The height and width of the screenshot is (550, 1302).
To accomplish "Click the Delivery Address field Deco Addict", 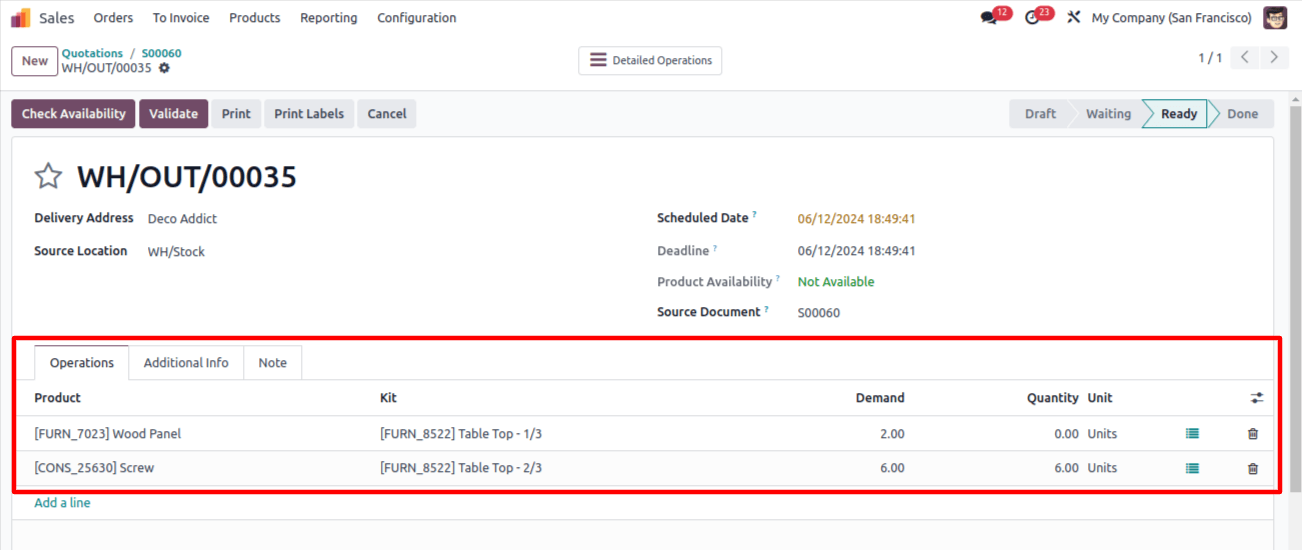I will click(182, 219).
